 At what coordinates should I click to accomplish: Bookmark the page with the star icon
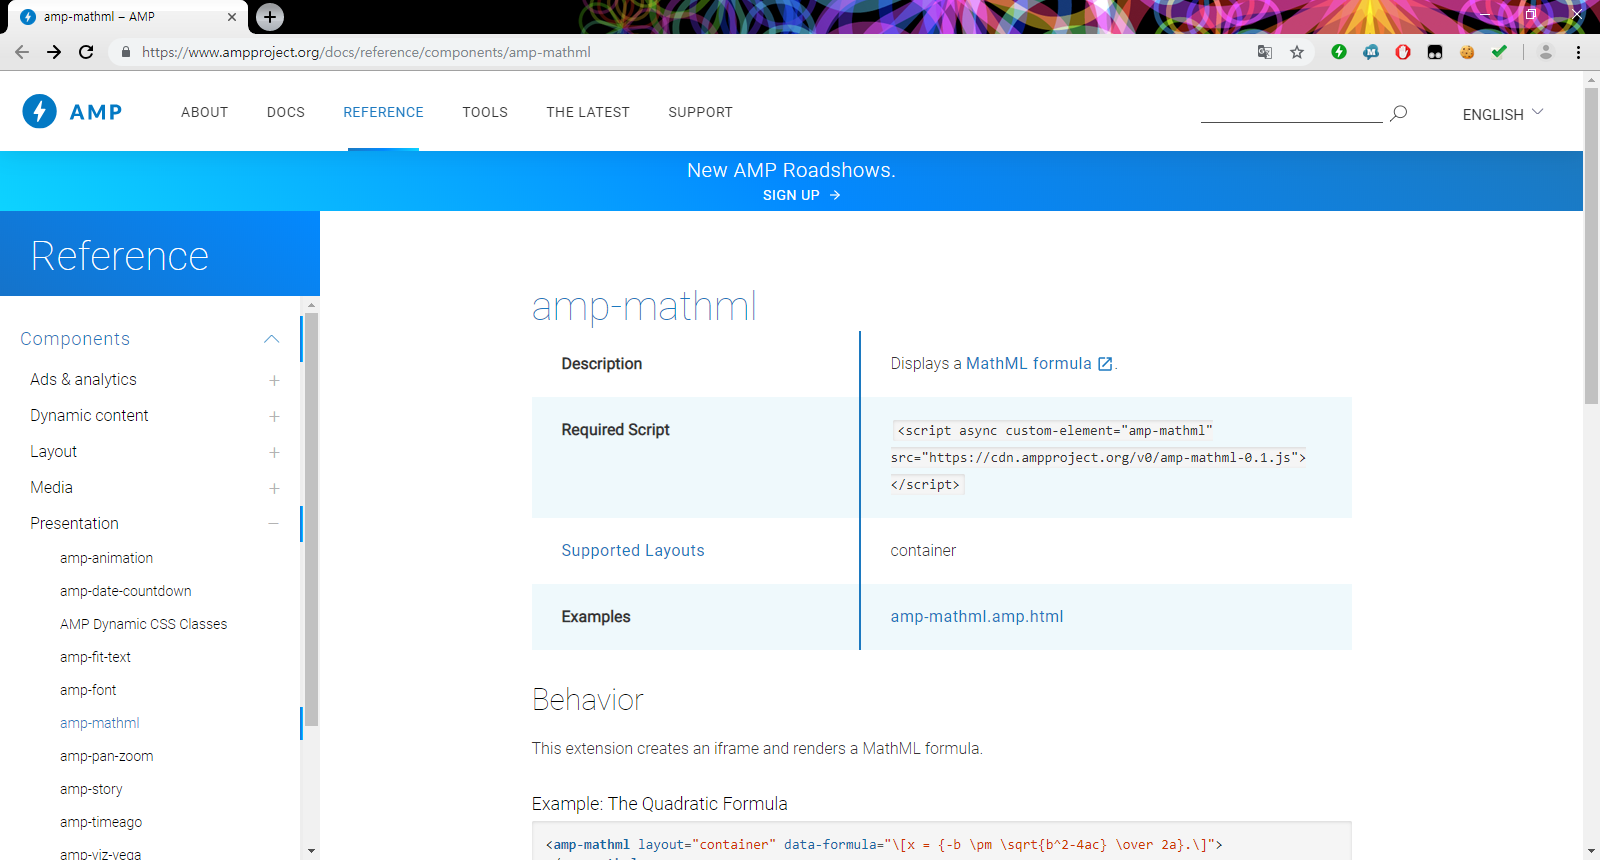pyautogui.click(x=1297, y=52)
